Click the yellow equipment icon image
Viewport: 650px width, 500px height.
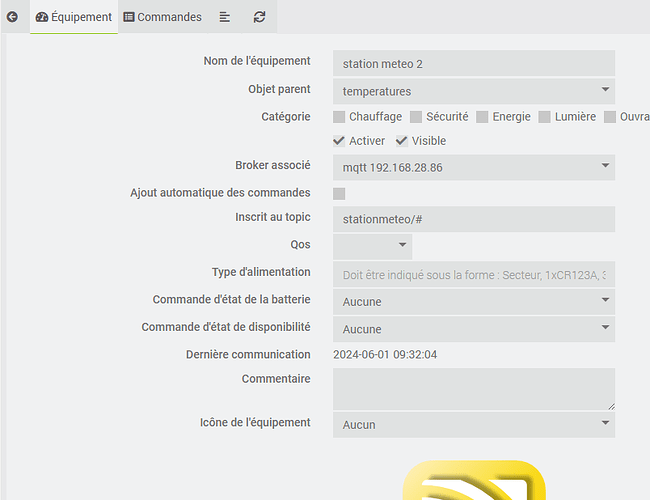click(474, 480)
